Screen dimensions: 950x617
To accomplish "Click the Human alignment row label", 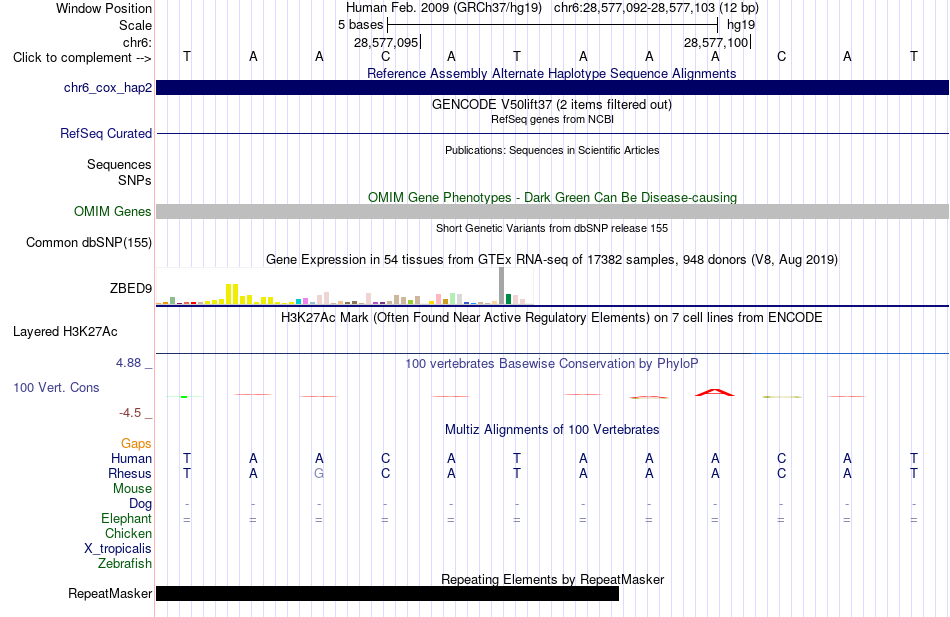I will (x=131, y=459).
